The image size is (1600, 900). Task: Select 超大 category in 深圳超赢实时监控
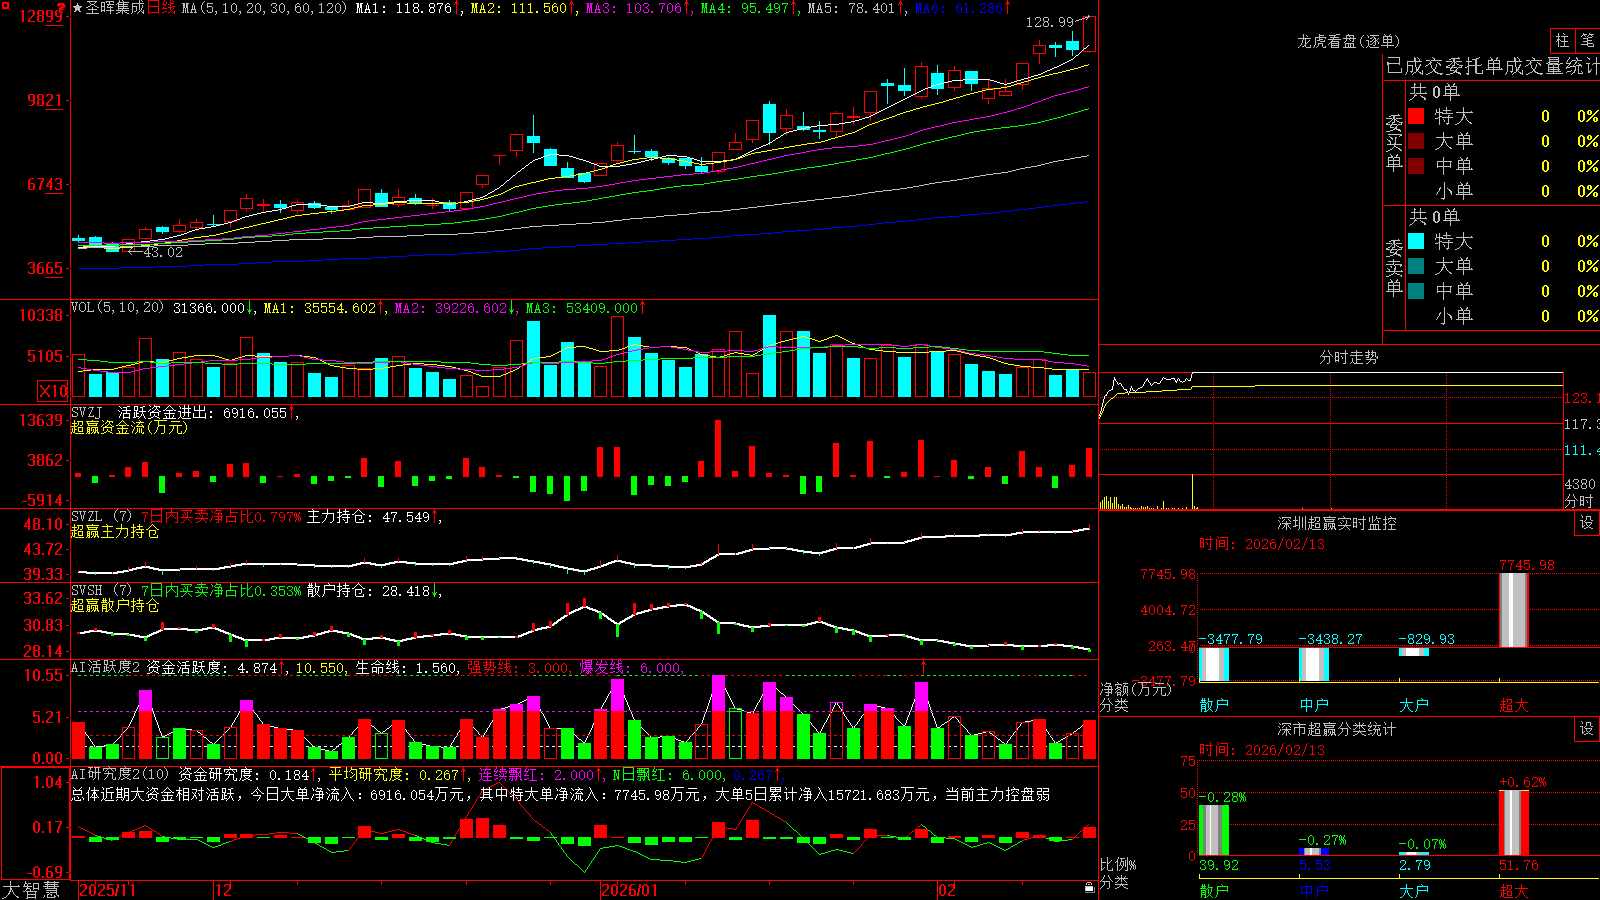click(x=1514, y=705)
